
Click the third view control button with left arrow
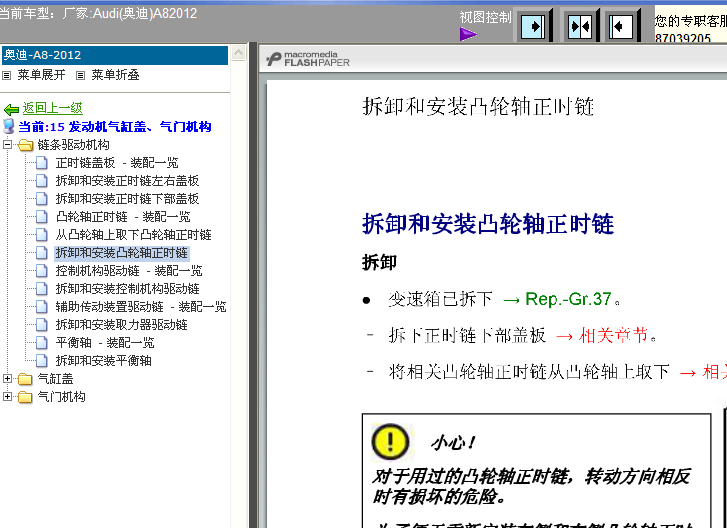pos(622,25)
